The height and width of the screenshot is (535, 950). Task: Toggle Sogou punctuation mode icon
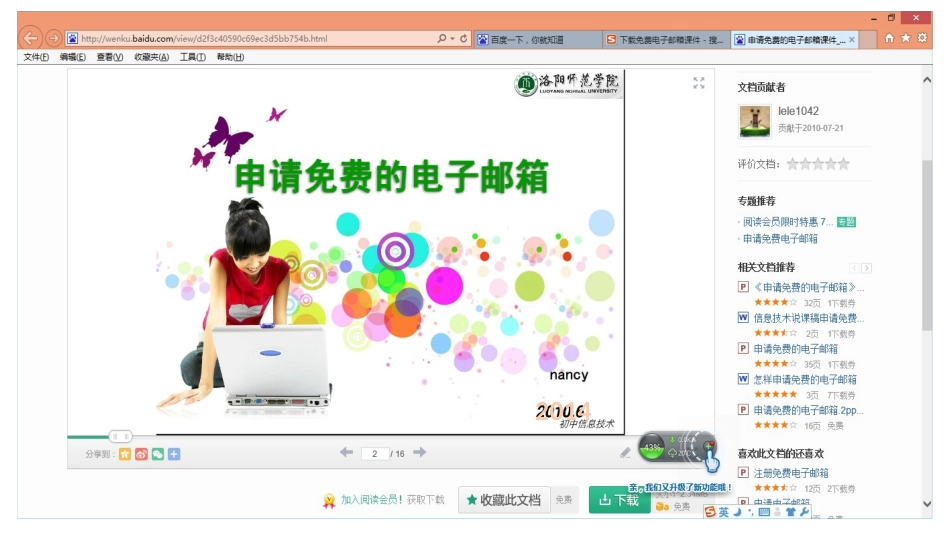tap(750, 513)
